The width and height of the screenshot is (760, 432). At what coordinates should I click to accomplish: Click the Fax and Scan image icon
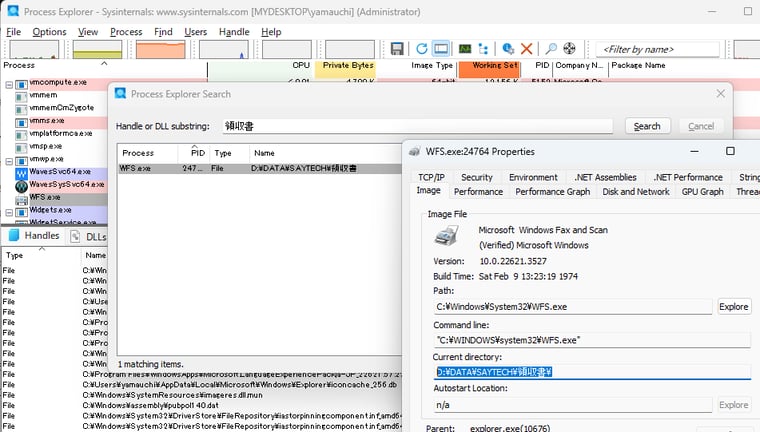(446, 236)
